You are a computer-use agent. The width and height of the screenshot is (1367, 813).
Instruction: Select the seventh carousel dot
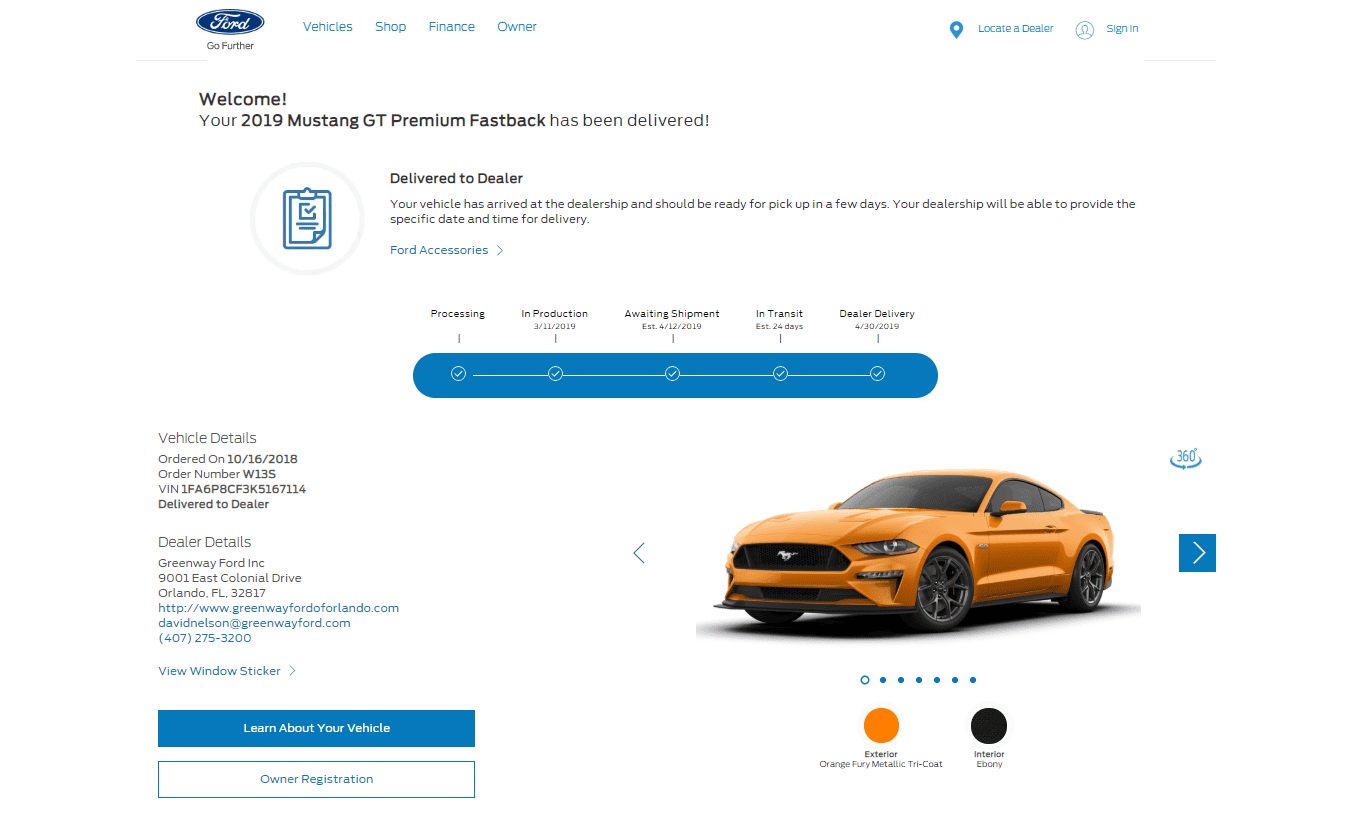click(x=973, y=680)
